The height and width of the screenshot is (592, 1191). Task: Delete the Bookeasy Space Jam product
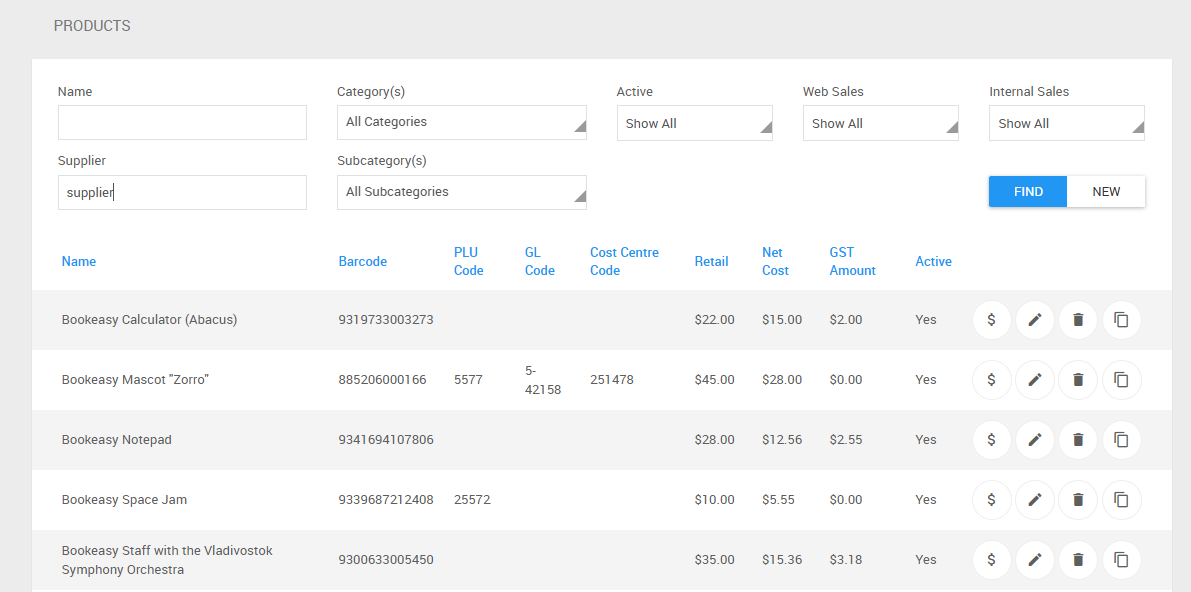coord(1078,500)
